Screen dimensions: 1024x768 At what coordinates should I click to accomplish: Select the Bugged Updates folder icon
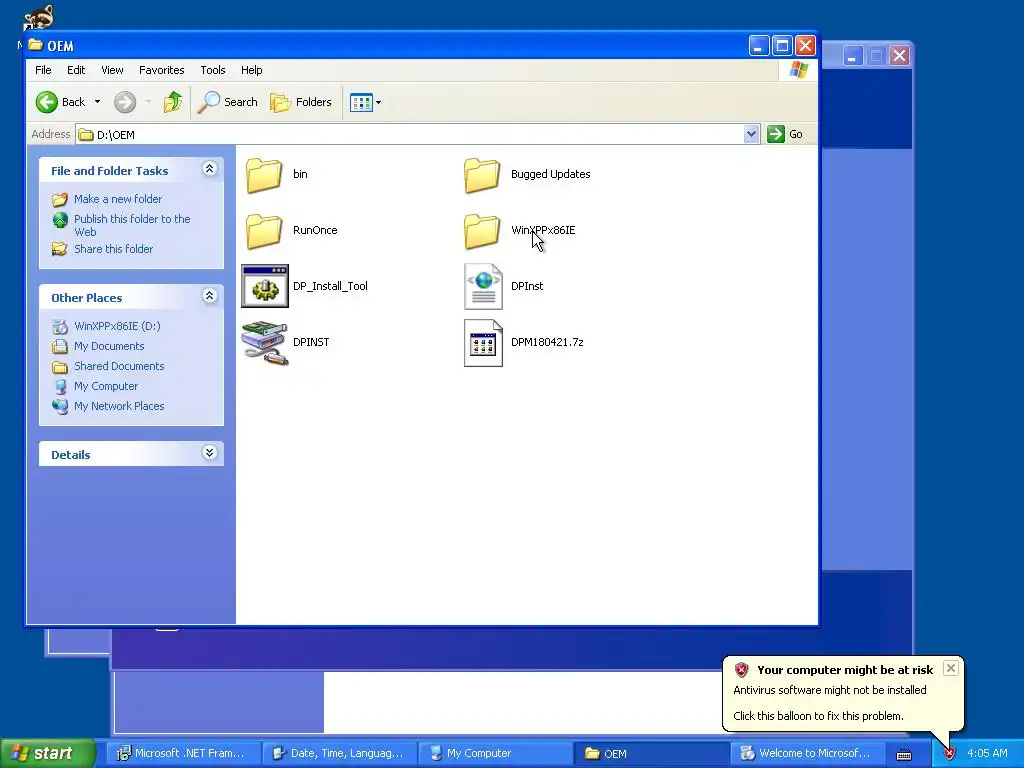(x=482, y=174)
